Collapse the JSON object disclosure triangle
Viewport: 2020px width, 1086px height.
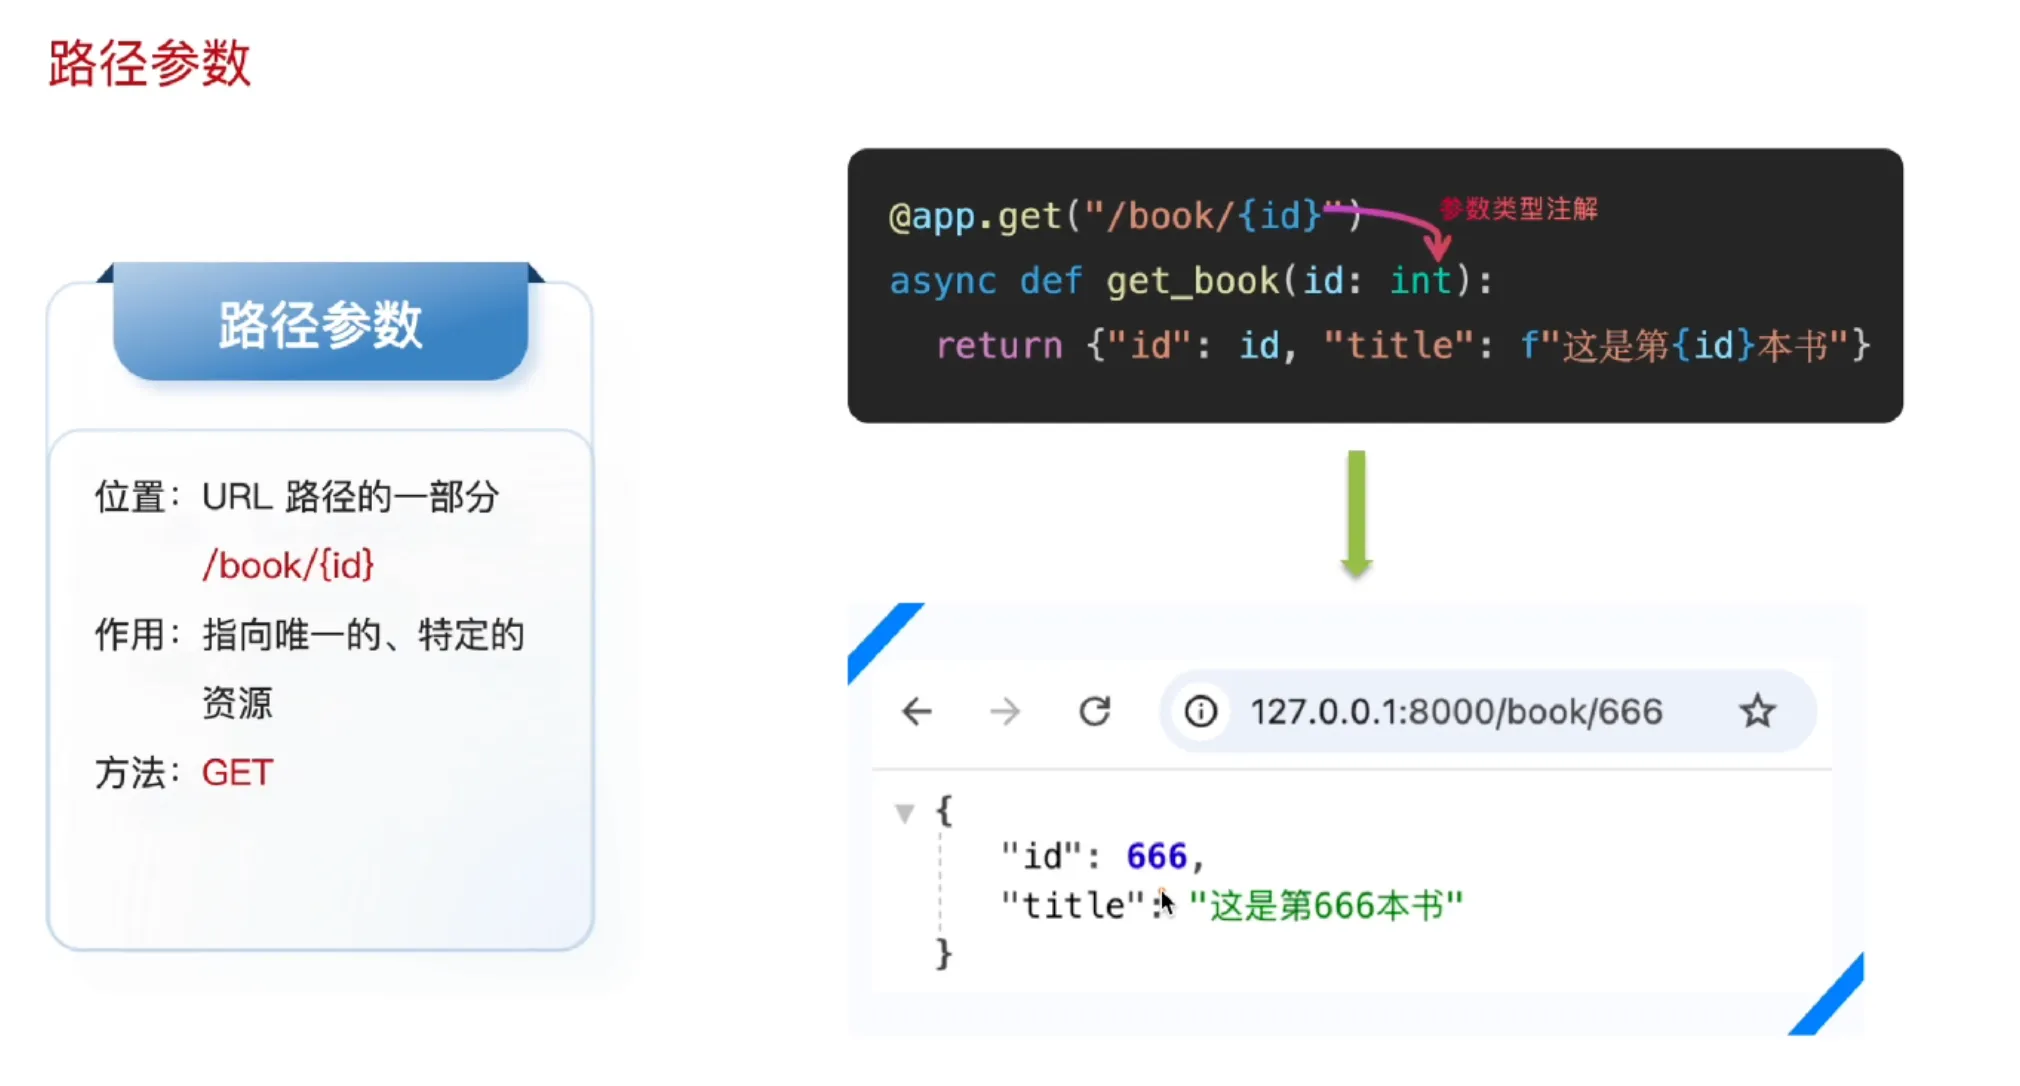905,813
